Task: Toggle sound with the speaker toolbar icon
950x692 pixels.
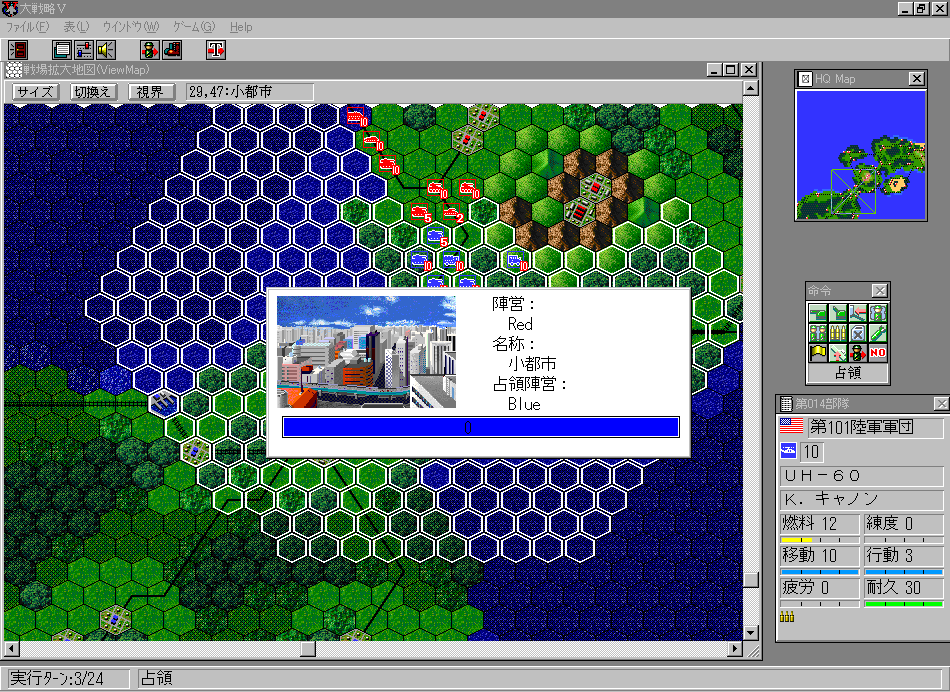Action: pos(106,50)
